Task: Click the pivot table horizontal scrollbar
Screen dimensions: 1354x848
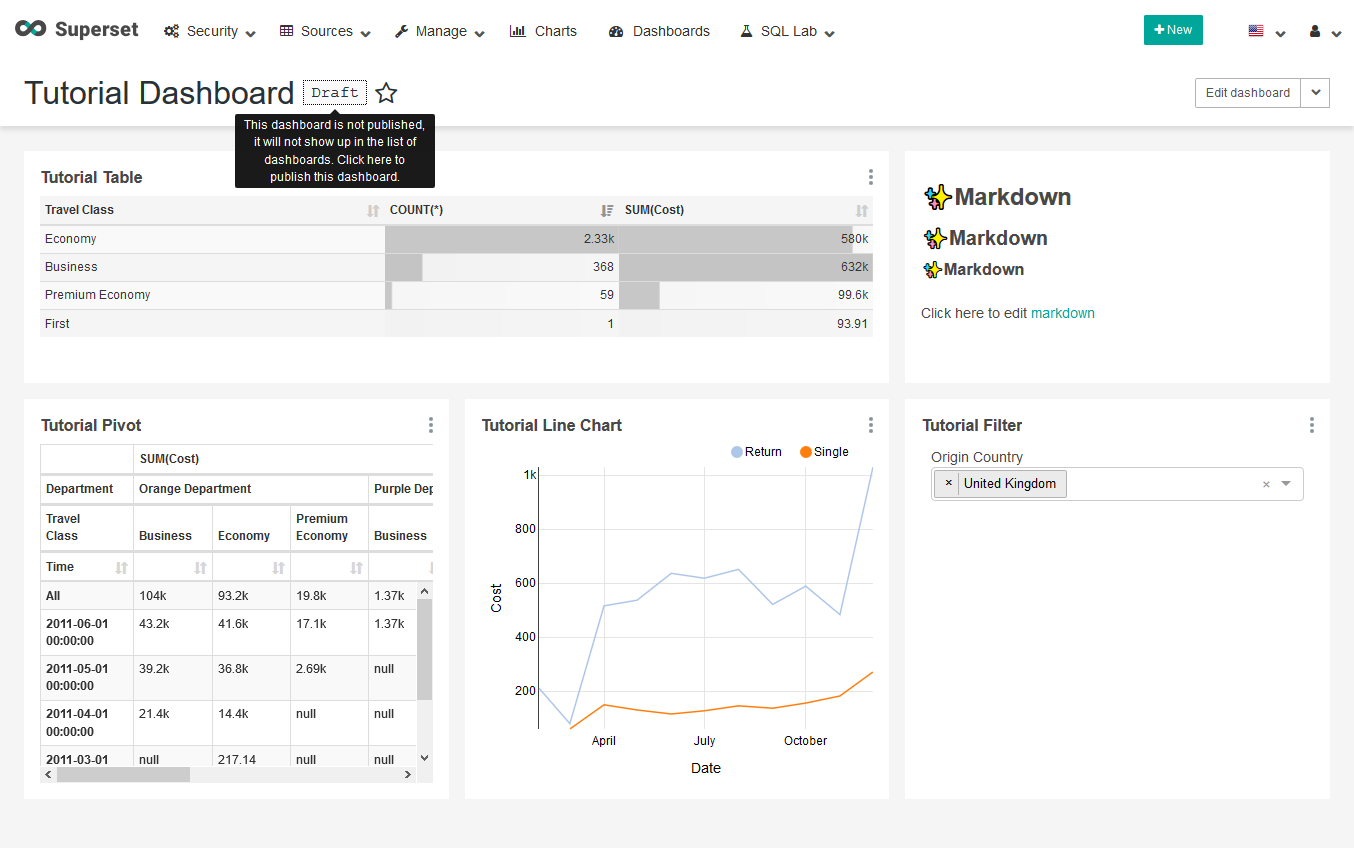Action: pos(123,775)
